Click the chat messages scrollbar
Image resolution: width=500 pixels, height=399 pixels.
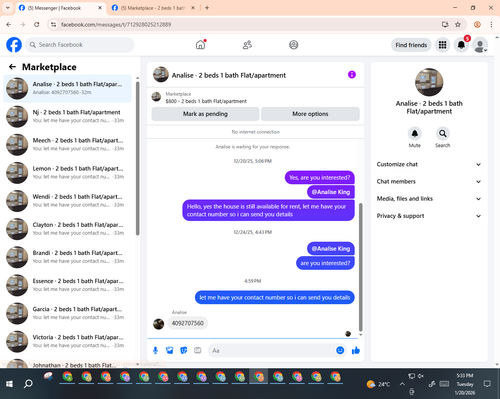360,267
